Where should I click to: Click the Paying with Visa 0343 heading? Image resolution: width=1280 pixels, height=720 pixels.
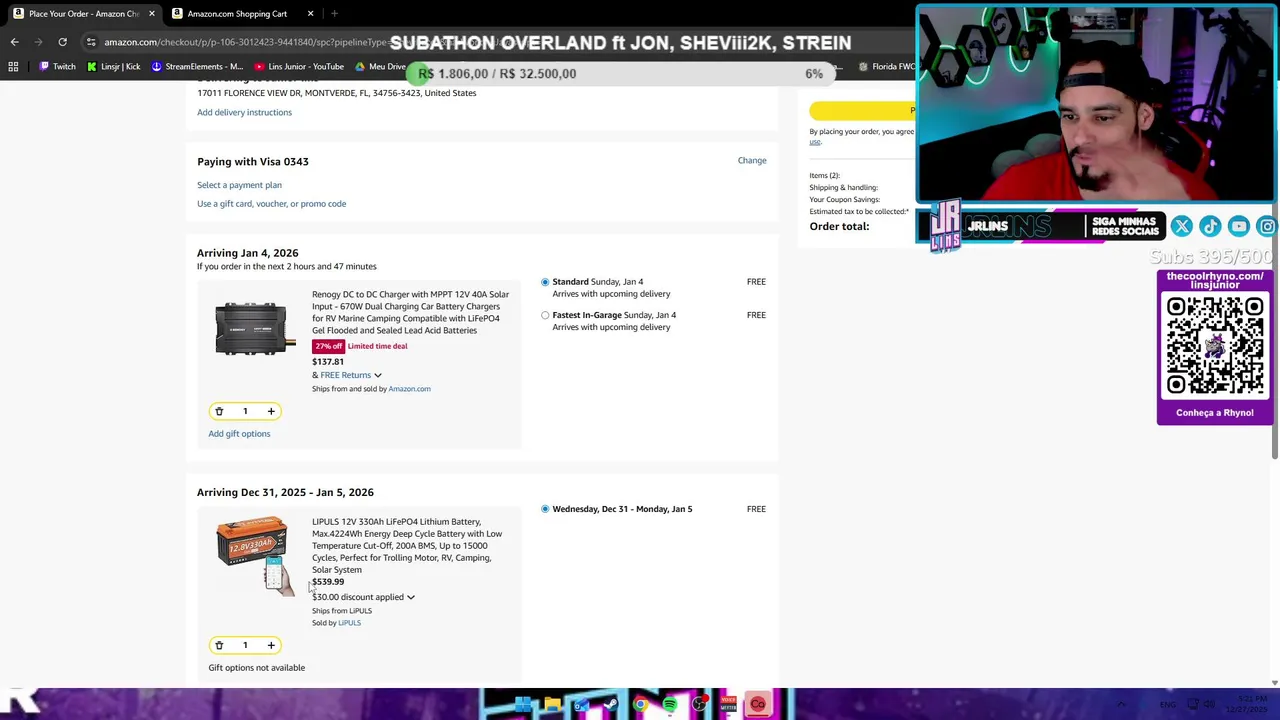pyautogui.click(x=253, y=162)
